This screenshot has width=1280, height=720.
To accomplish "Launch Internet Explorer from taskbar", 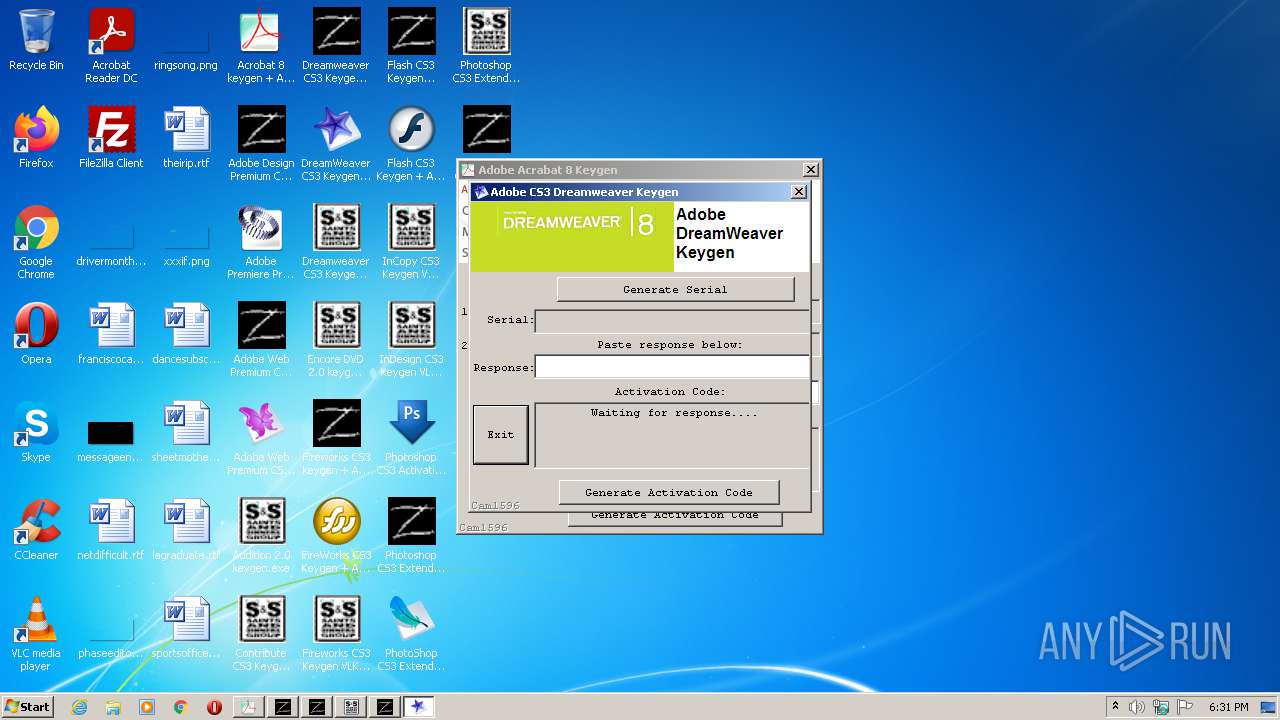I will (79, 707).
